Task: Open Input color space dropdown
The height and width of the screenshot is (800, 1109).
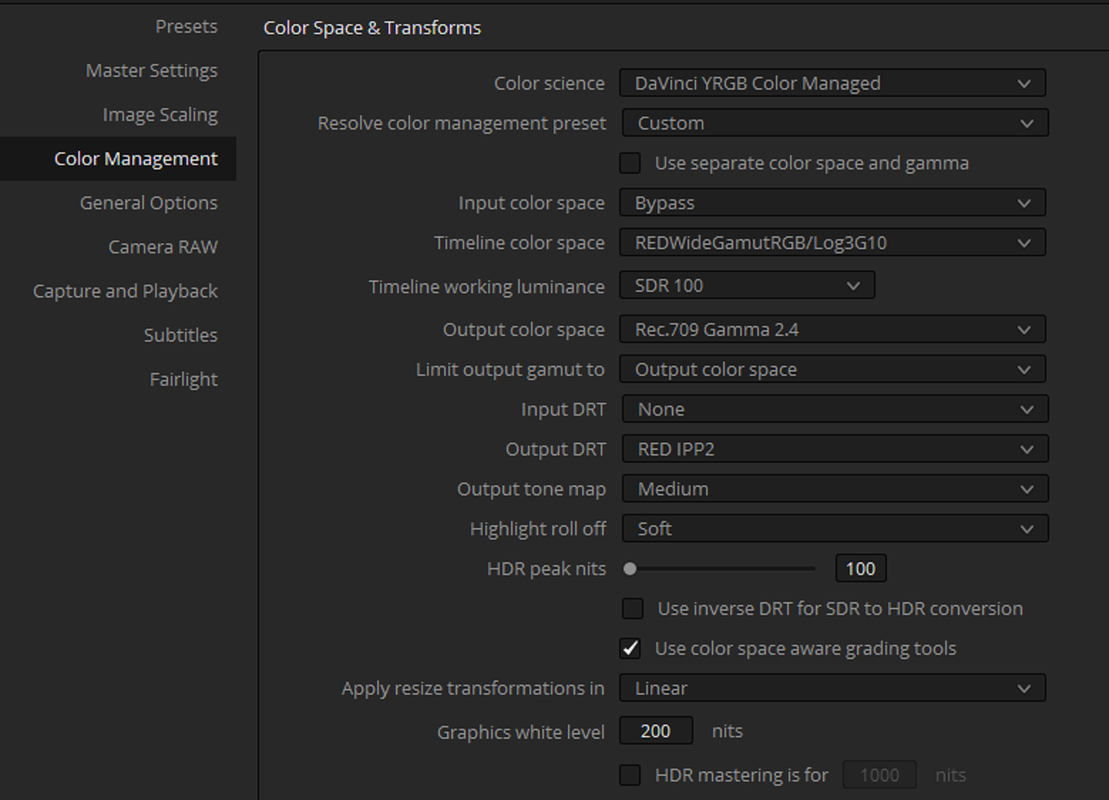Action: tap(832, 203)
